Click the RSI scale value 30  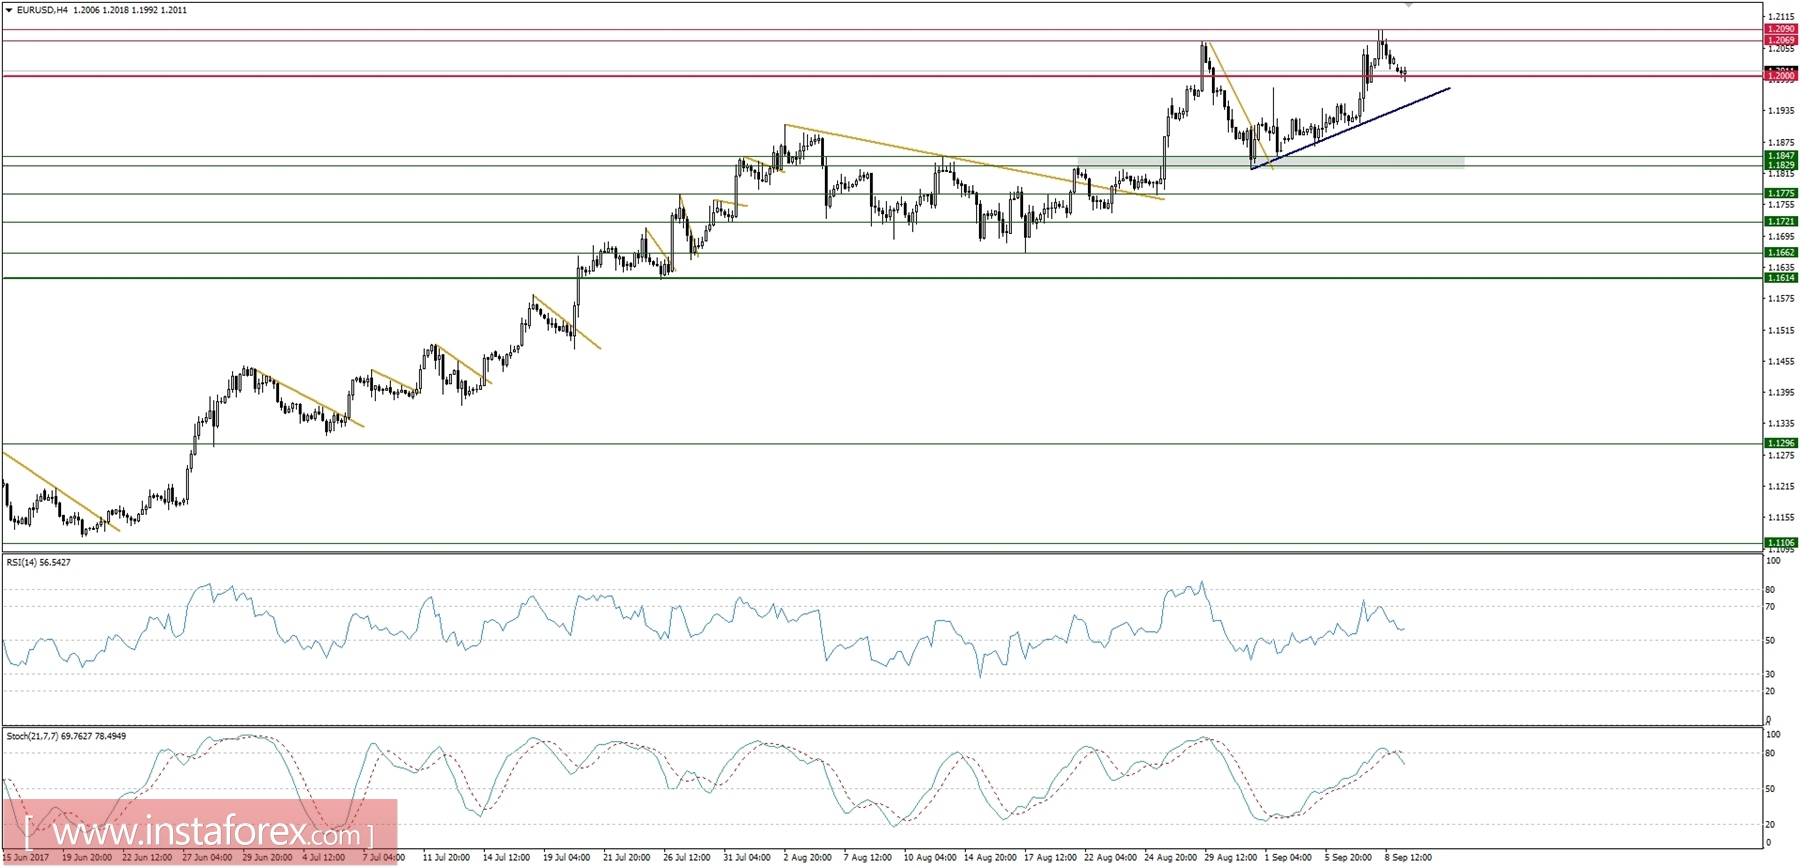pyautogui.click(x=1770, y=674)
